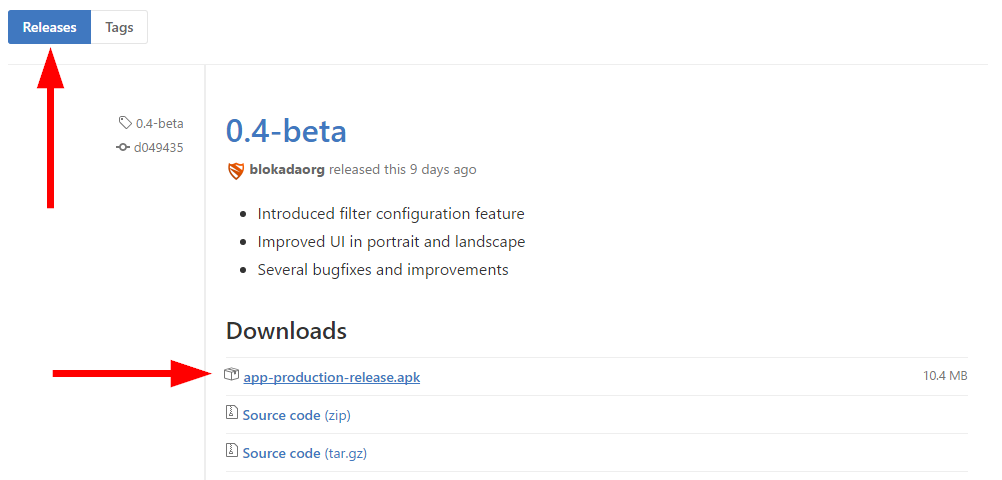The height and width of the screenshot is (480, 1002).
Task: Click the archive icon for Source code (tar.gz)
Action: click(x=231, y=451)
